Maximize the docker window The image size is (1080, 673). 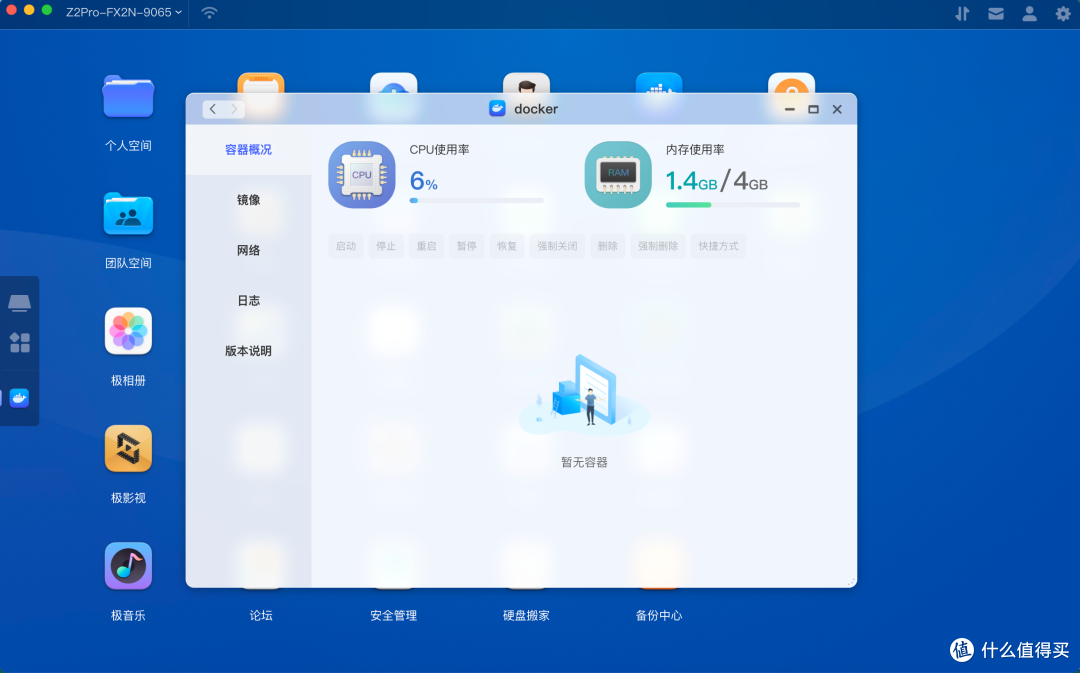813,109
